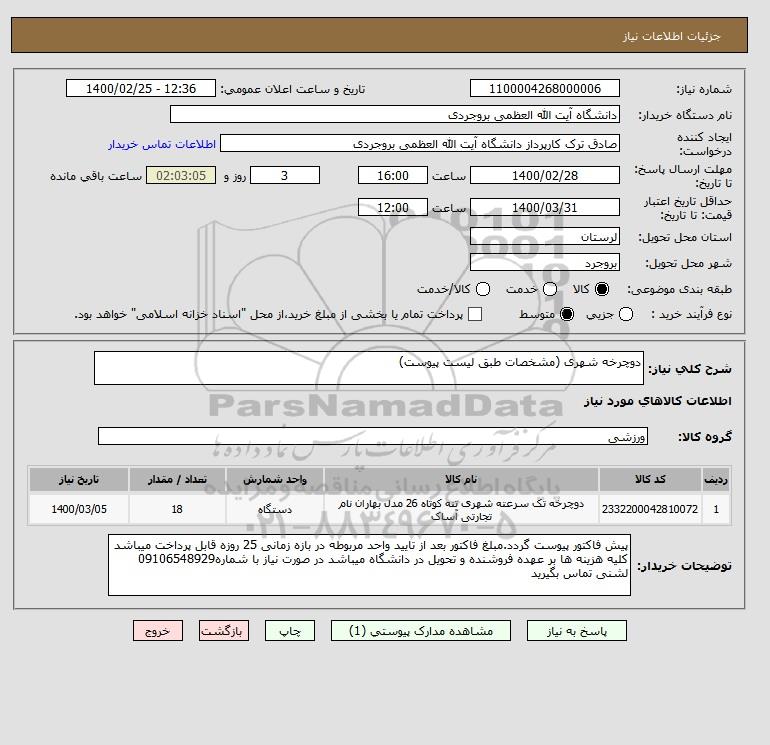The height and width of the screenshot is (745, 770).
Task: Click the اطلاعات کالاهای مورد نیاز heading
Action: (658, 401)
